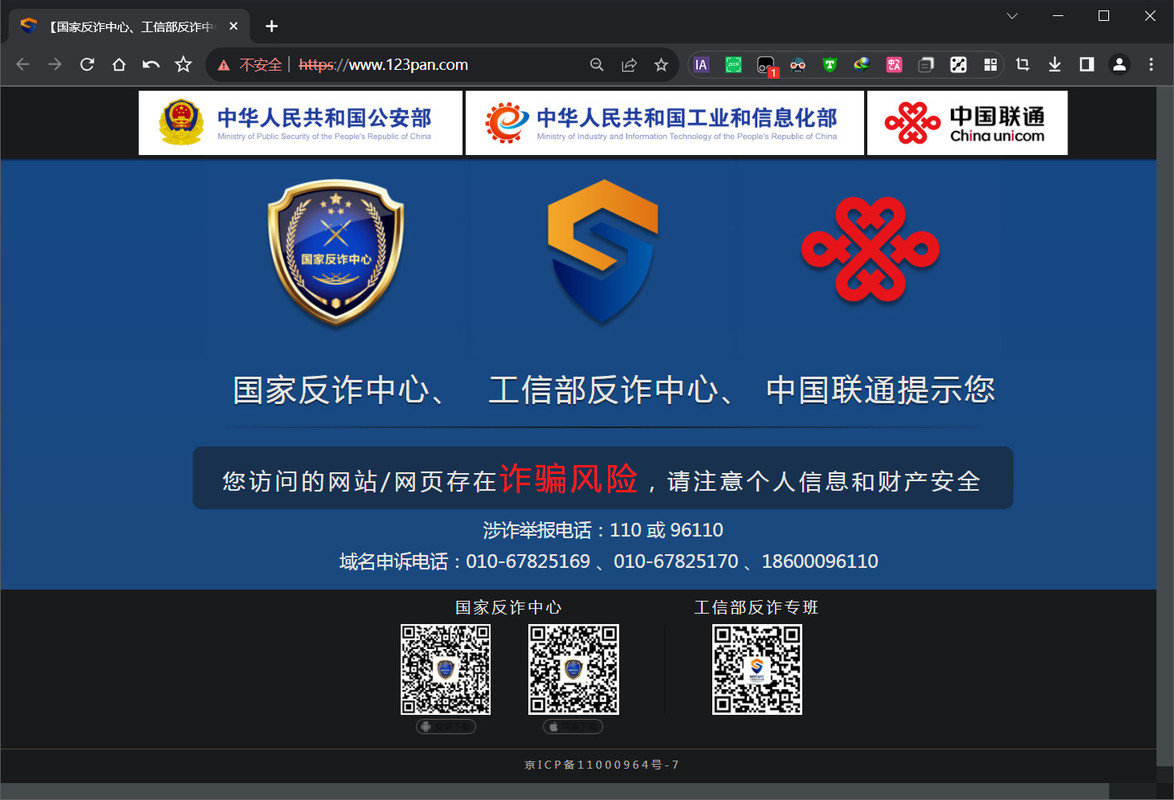The image size is (1174, 800).
Task: Click the 国家反诈中心、工信部反诈中心、中国联通提示您 headline
Action: point(613,390)
